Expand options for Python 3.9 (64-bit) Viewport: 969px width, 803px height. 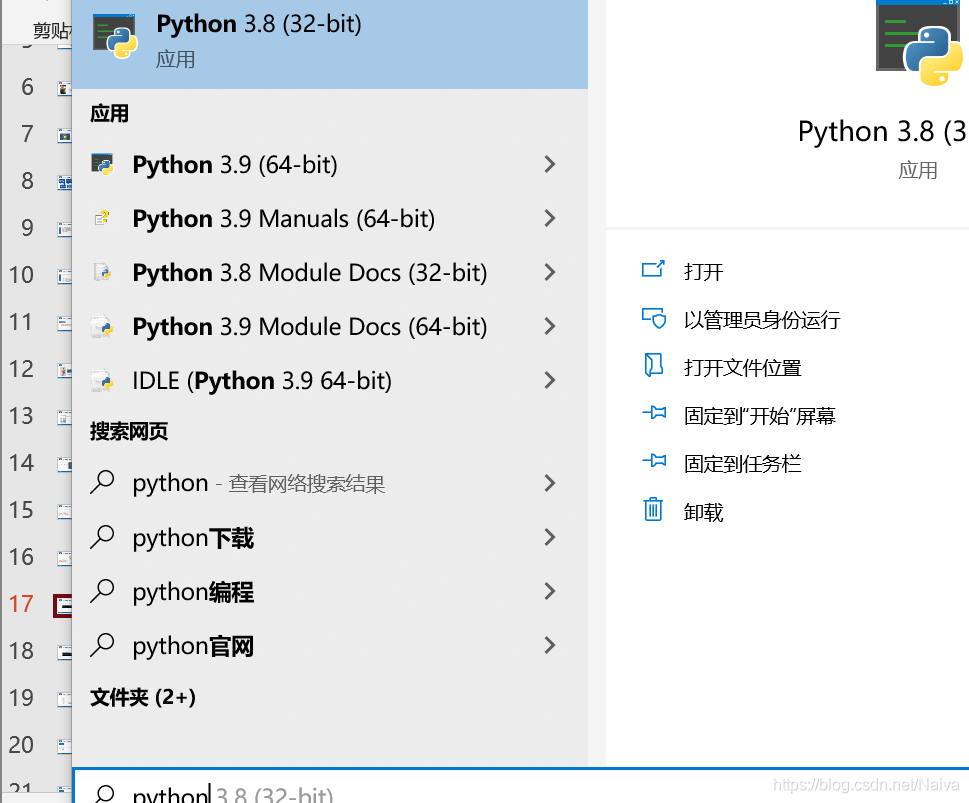coord(549,164)
